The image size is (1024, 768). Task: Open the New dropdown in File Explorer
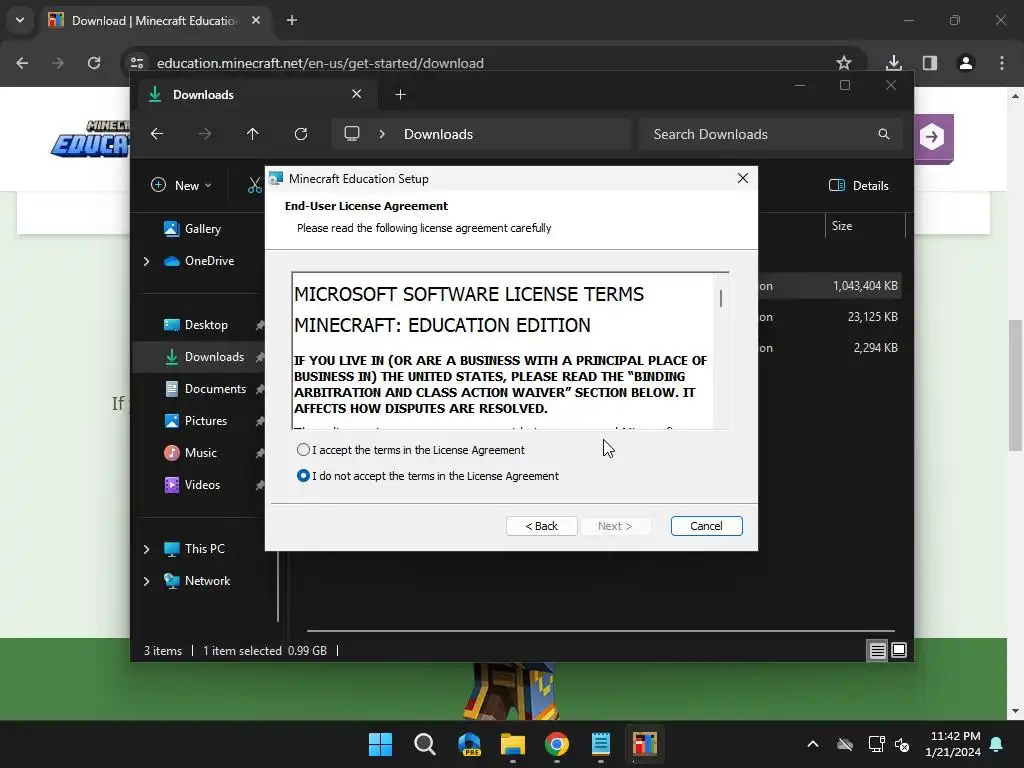[182, 185]
